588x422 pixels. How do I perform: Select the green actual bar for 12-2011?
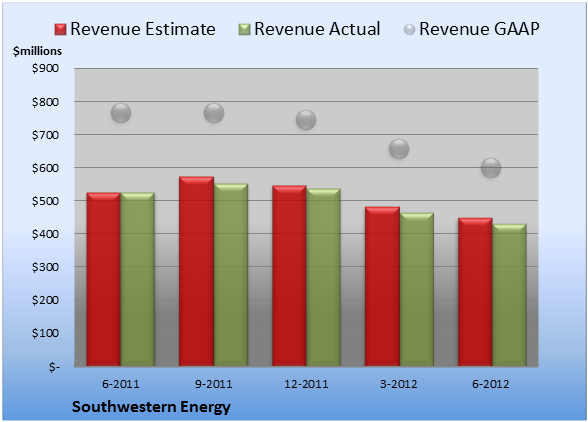[x=323, y=277]
